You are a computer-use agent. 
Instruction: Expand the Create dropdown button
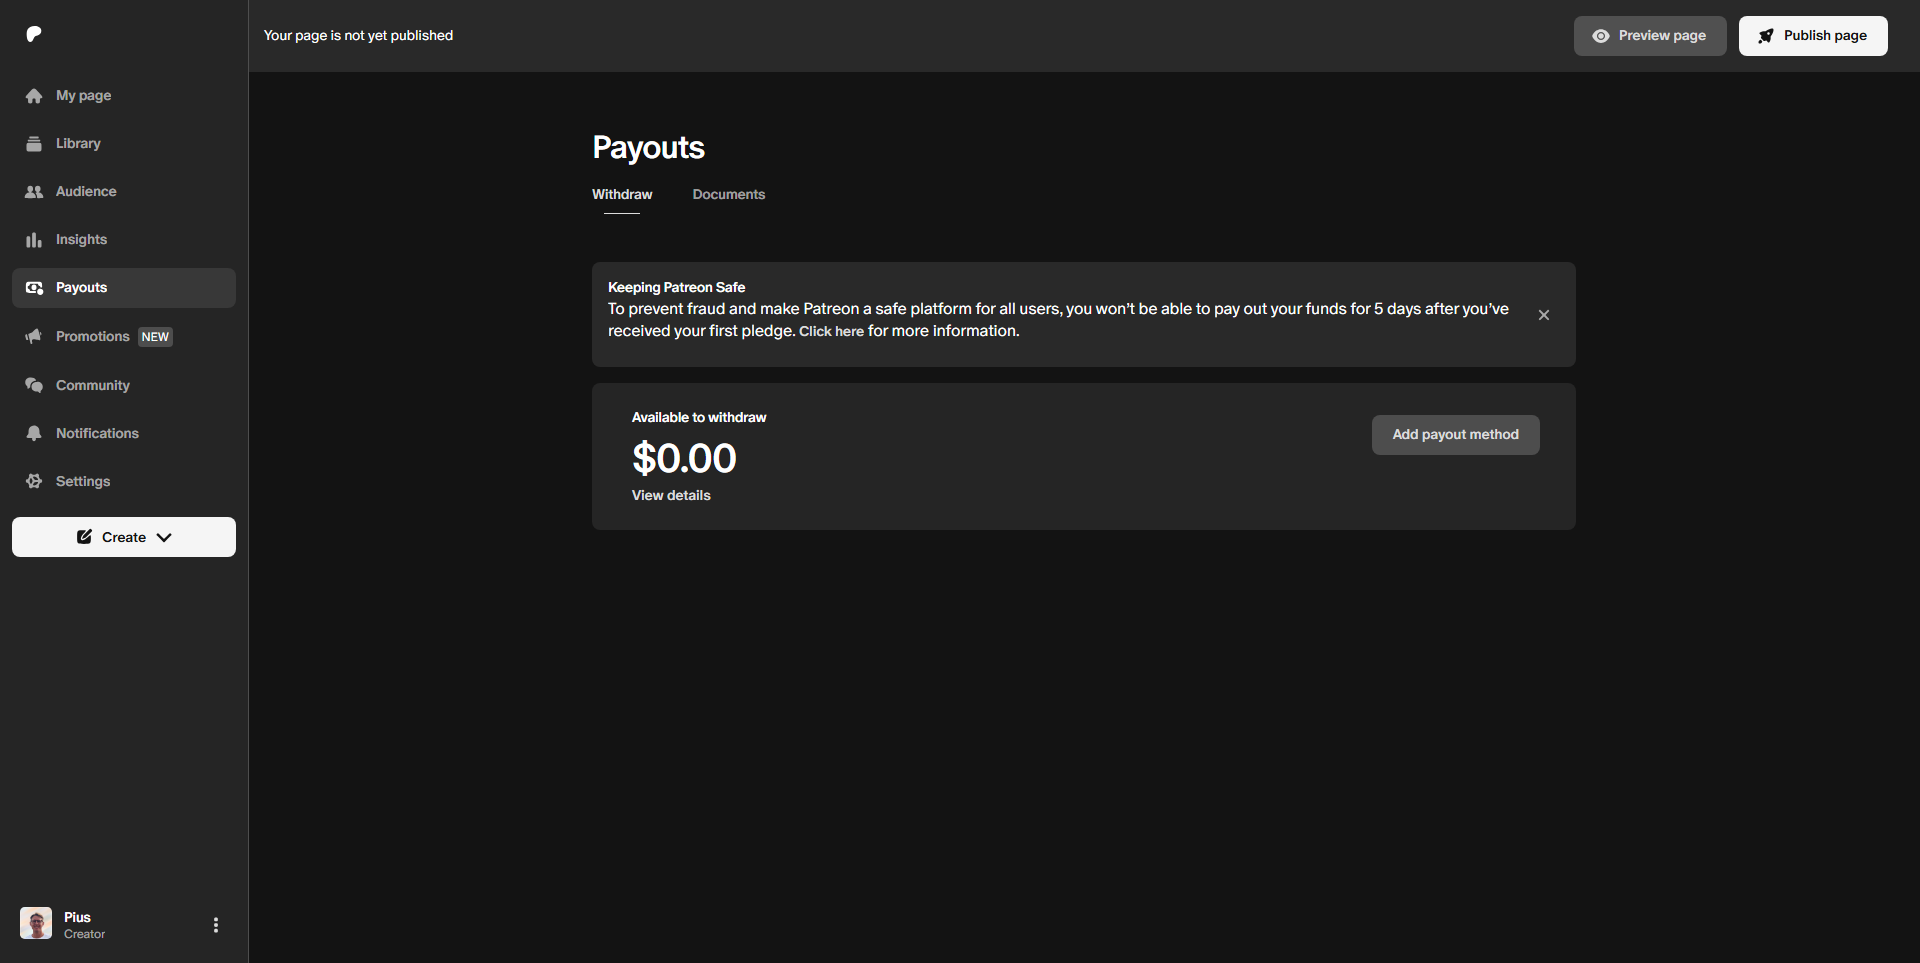[x=124, y=537]
